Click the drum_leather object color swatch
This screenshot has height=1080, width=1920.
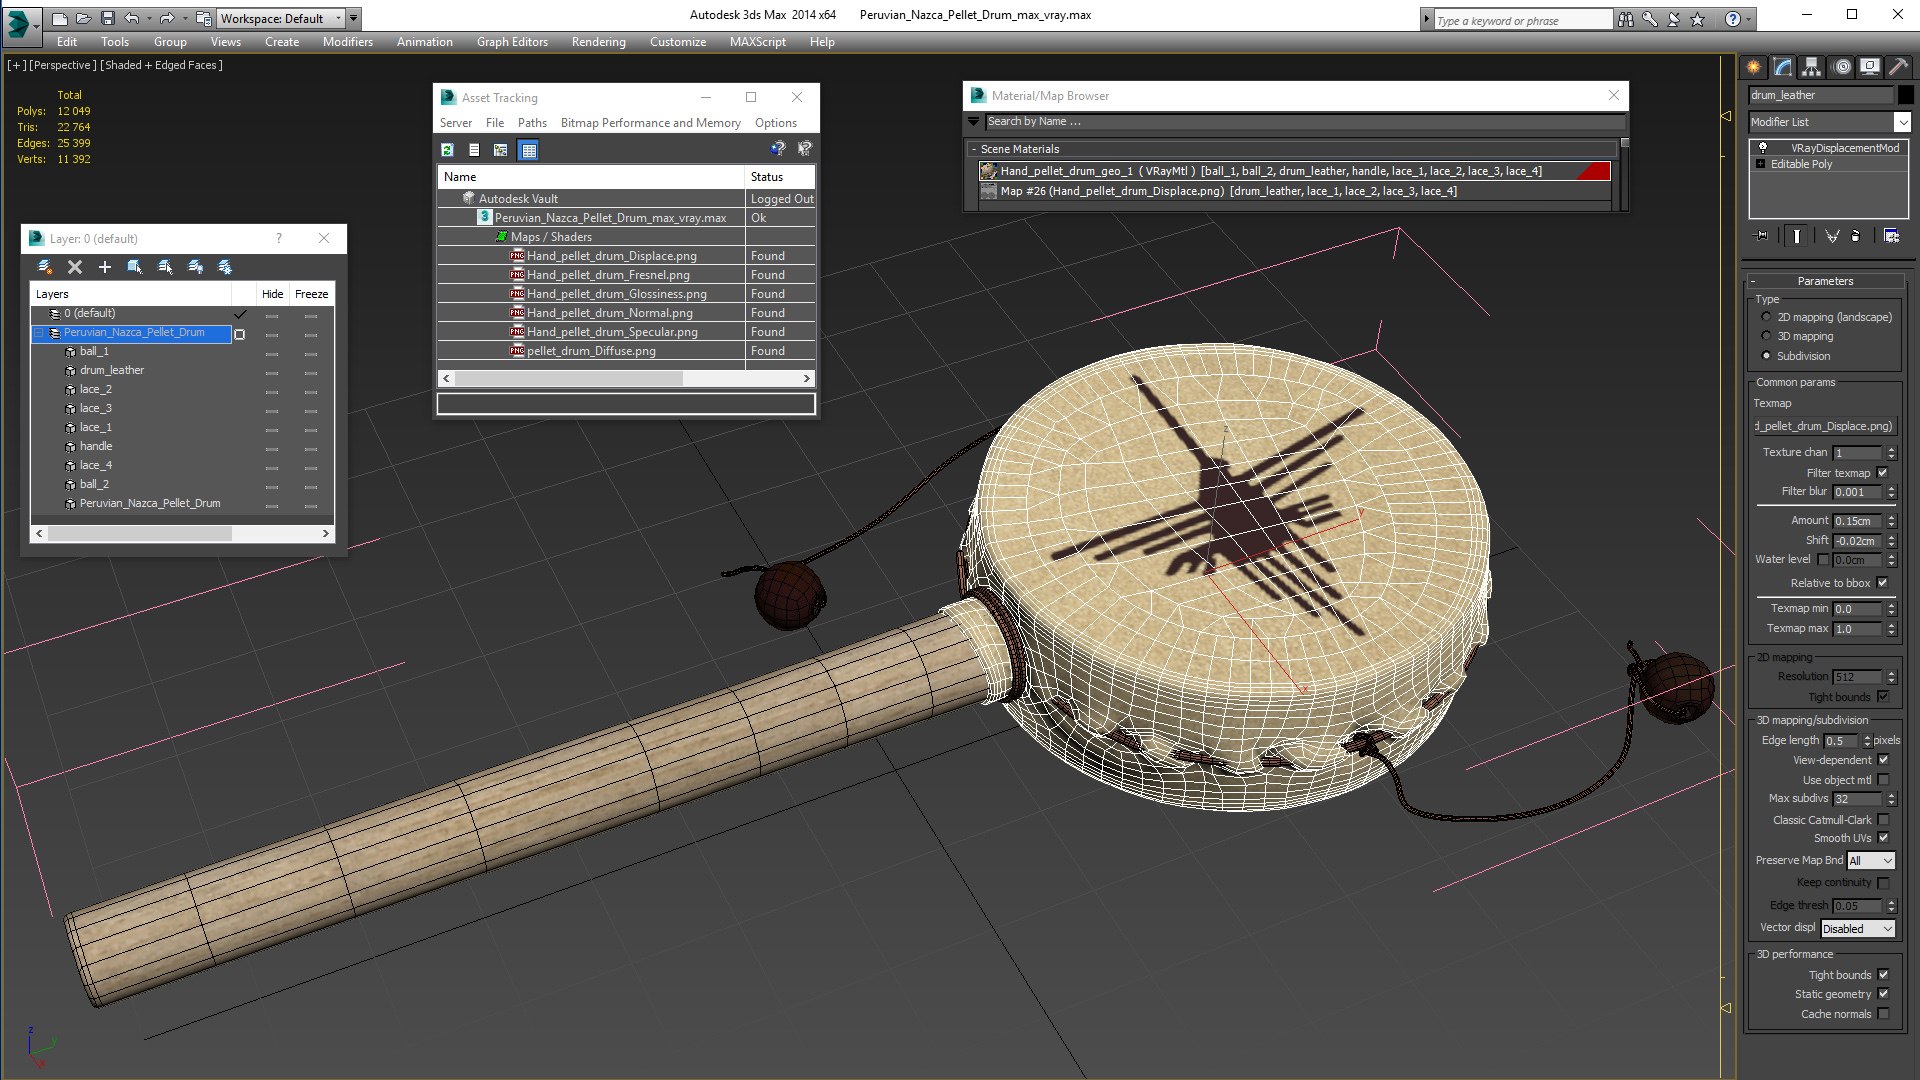1905,95
